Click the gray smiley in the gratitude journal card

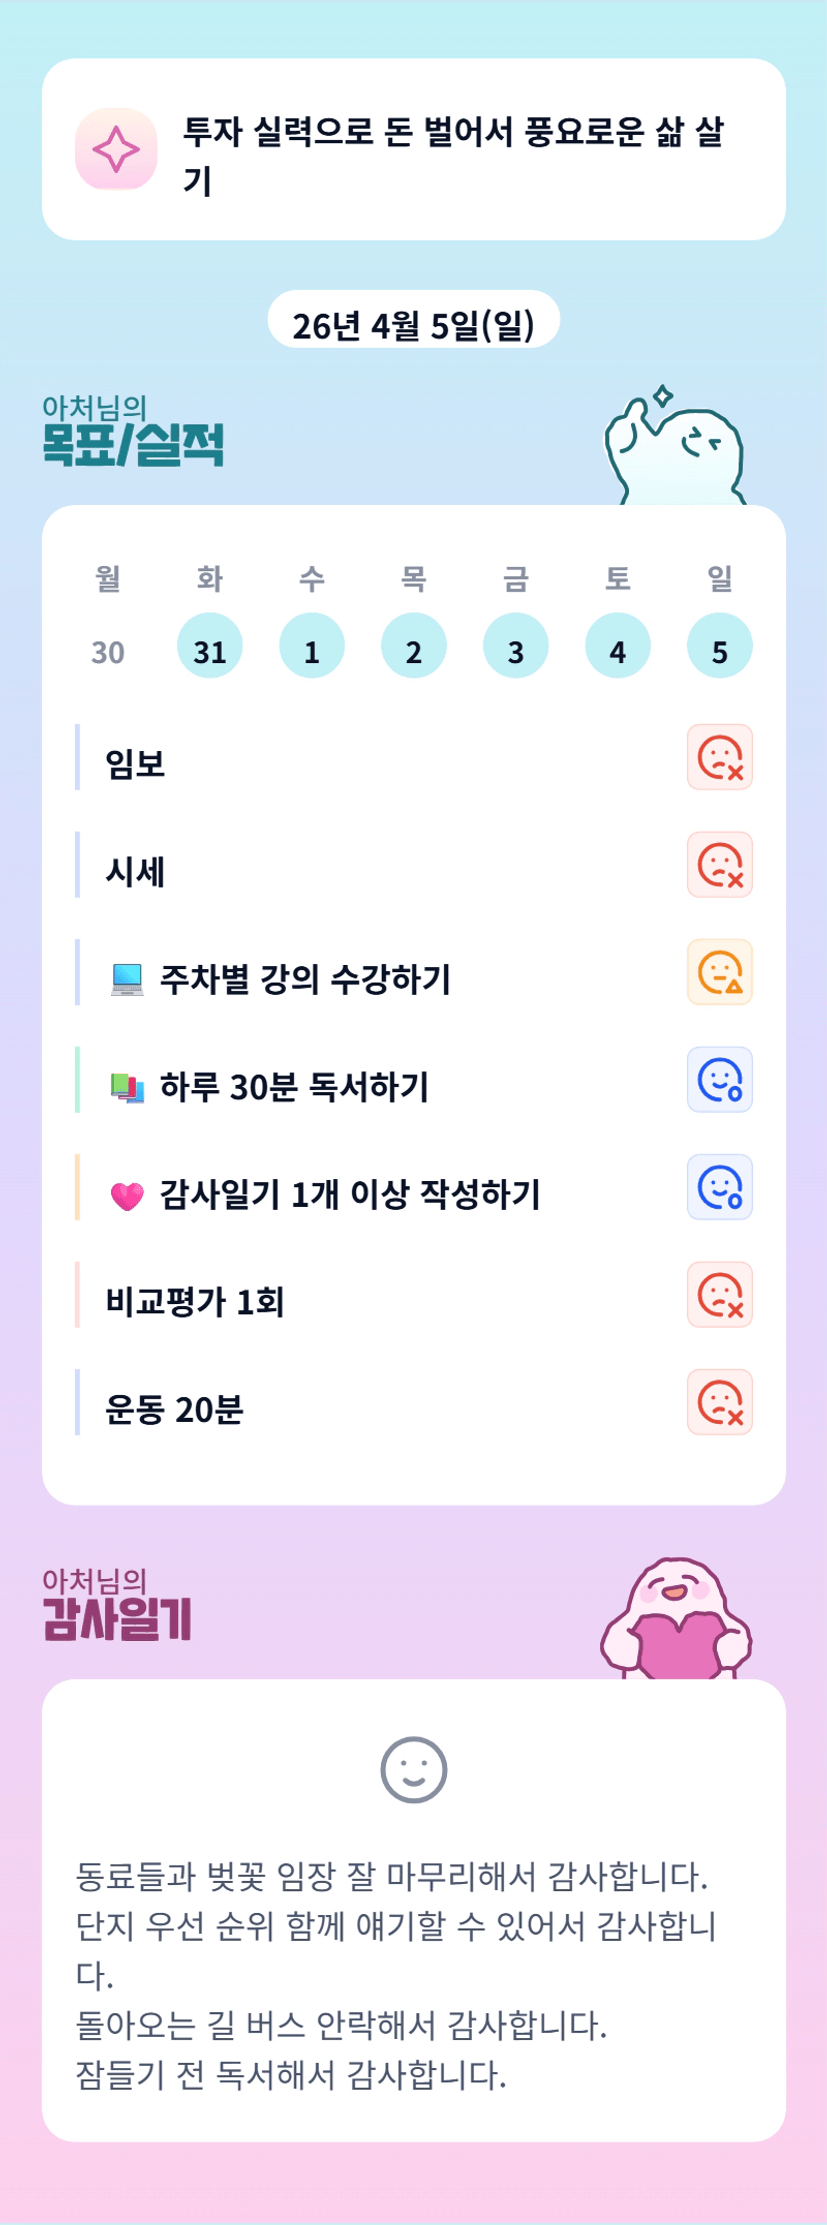pos(413,1770)
